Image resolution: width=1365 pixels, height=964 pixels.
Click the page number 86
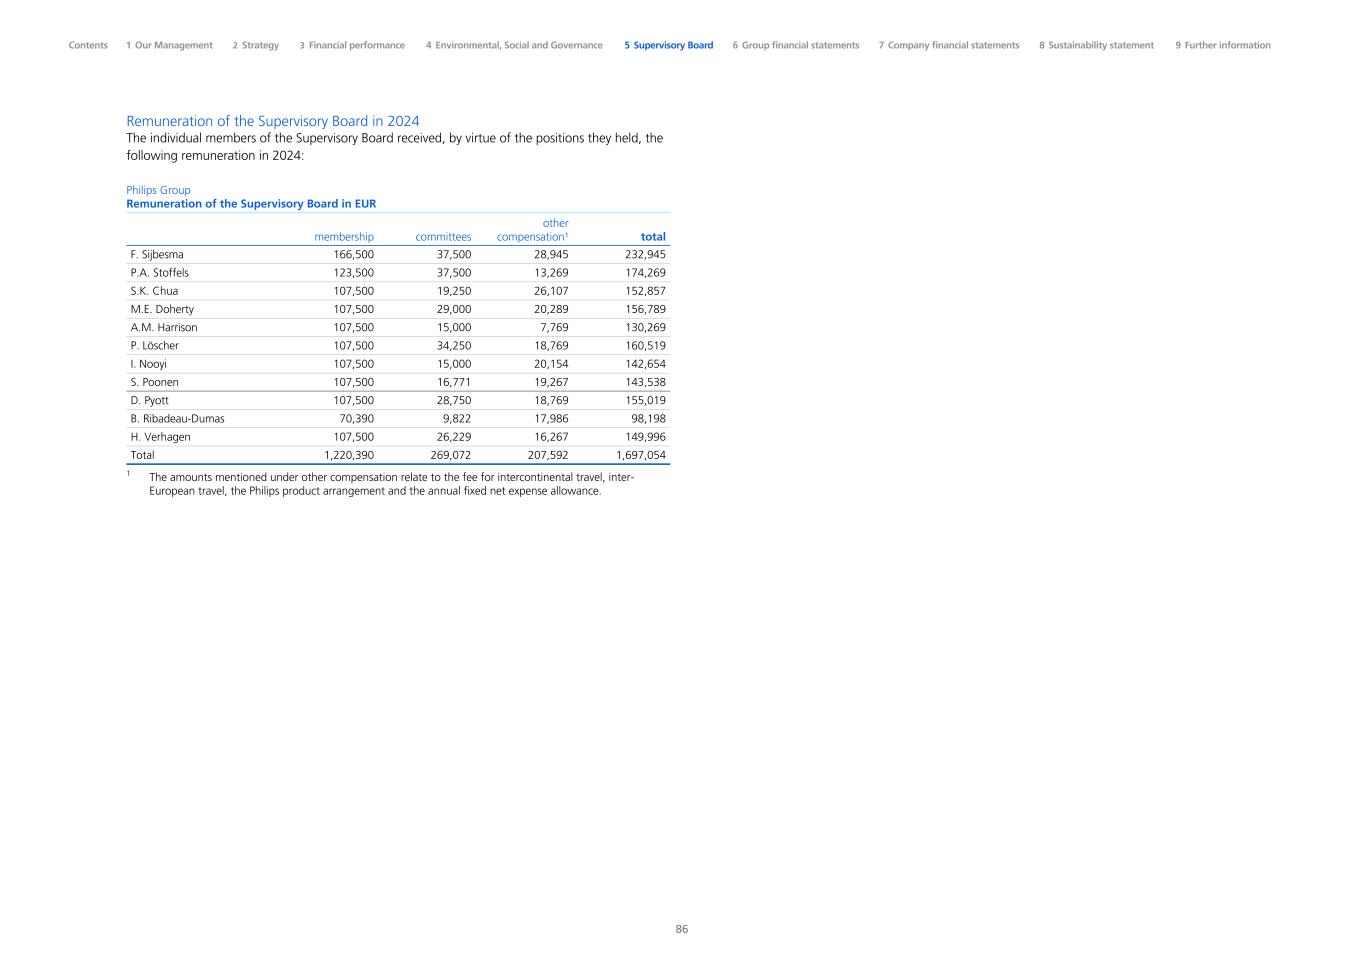click(682, 929)
